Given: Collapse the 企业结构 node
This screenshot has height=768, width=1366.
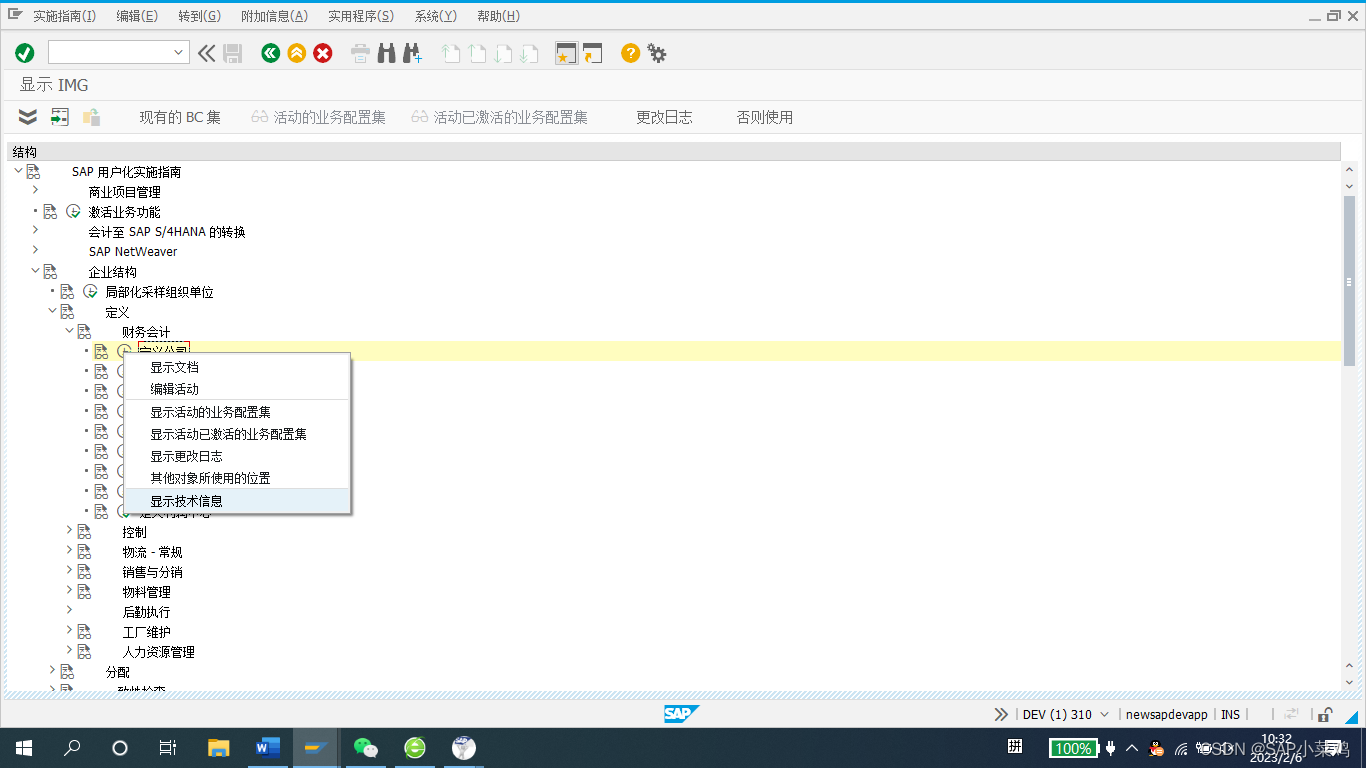Looking at the screenshot, I should 35,270.
